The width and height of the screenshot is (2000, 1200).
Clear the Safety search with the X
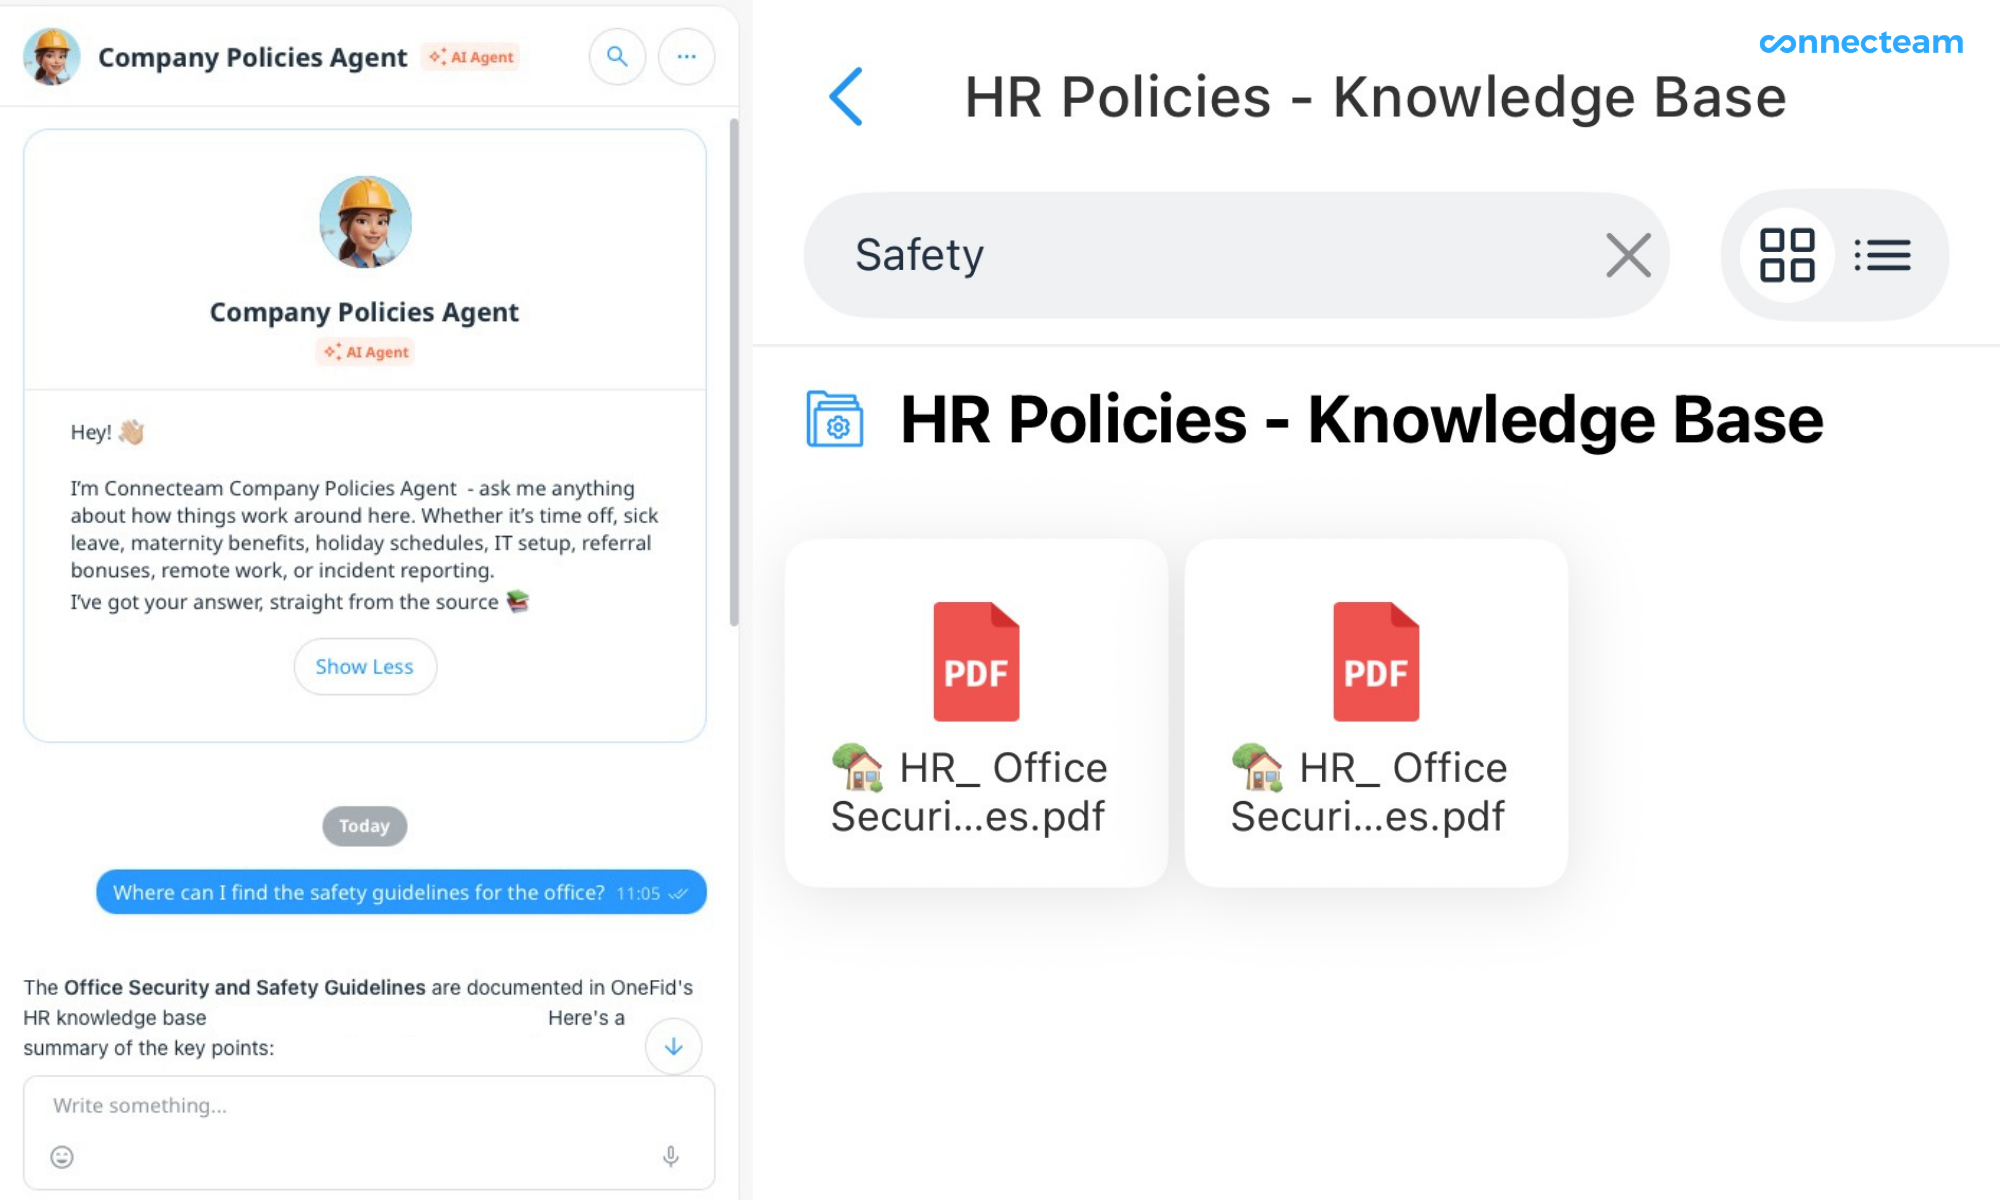pyautogui.click(x=1628, y=255)
